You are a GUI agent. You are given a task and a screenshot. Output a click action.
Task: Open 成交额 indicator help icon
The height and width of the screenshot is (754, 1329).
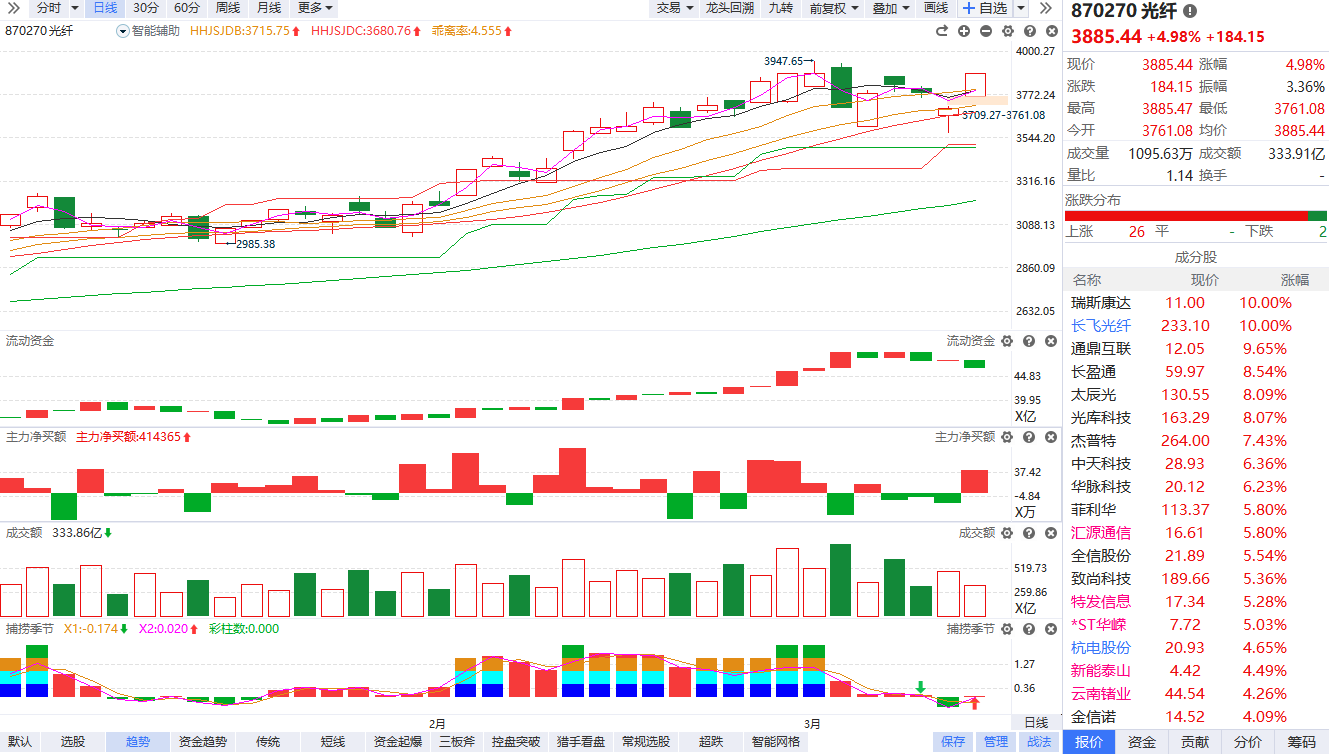(1029, 533)
